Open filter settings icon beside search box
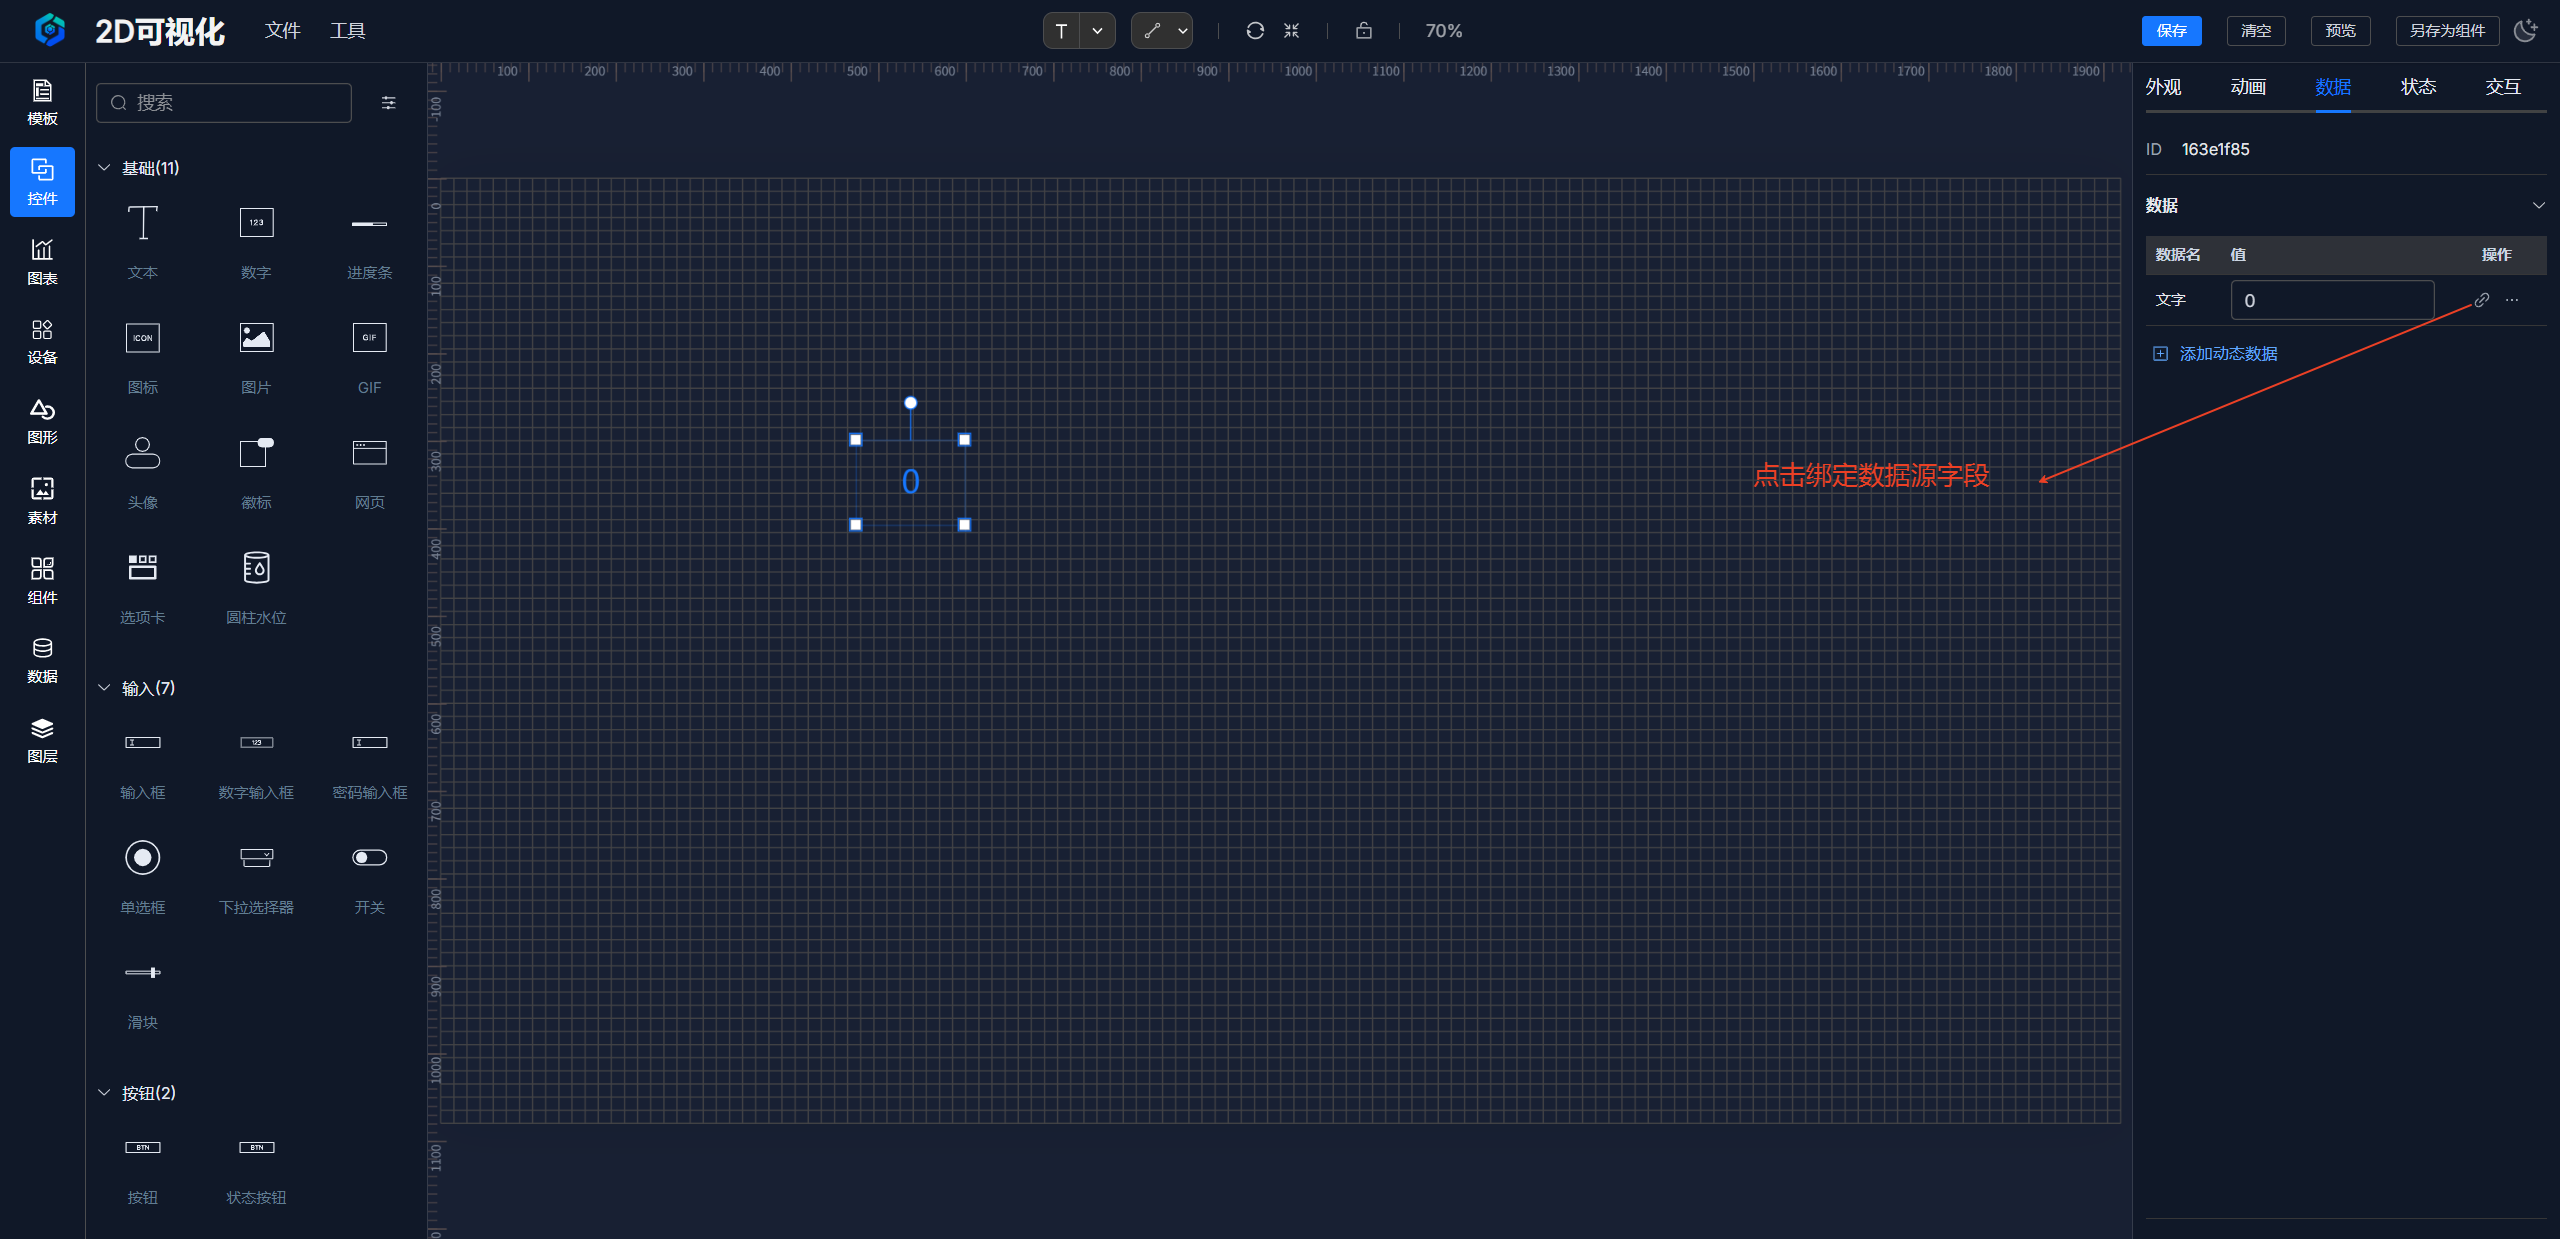 [389, 103]
